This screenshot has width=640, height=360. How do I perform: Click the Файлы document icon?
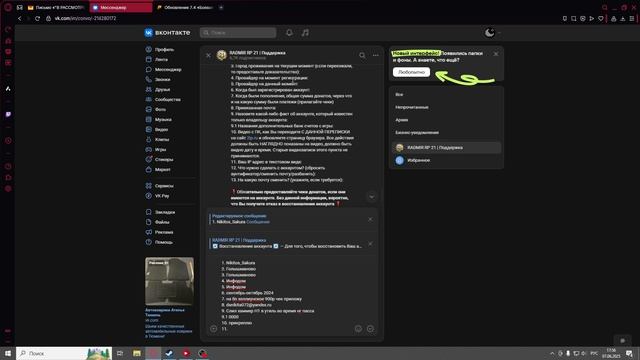click(149, 222)
